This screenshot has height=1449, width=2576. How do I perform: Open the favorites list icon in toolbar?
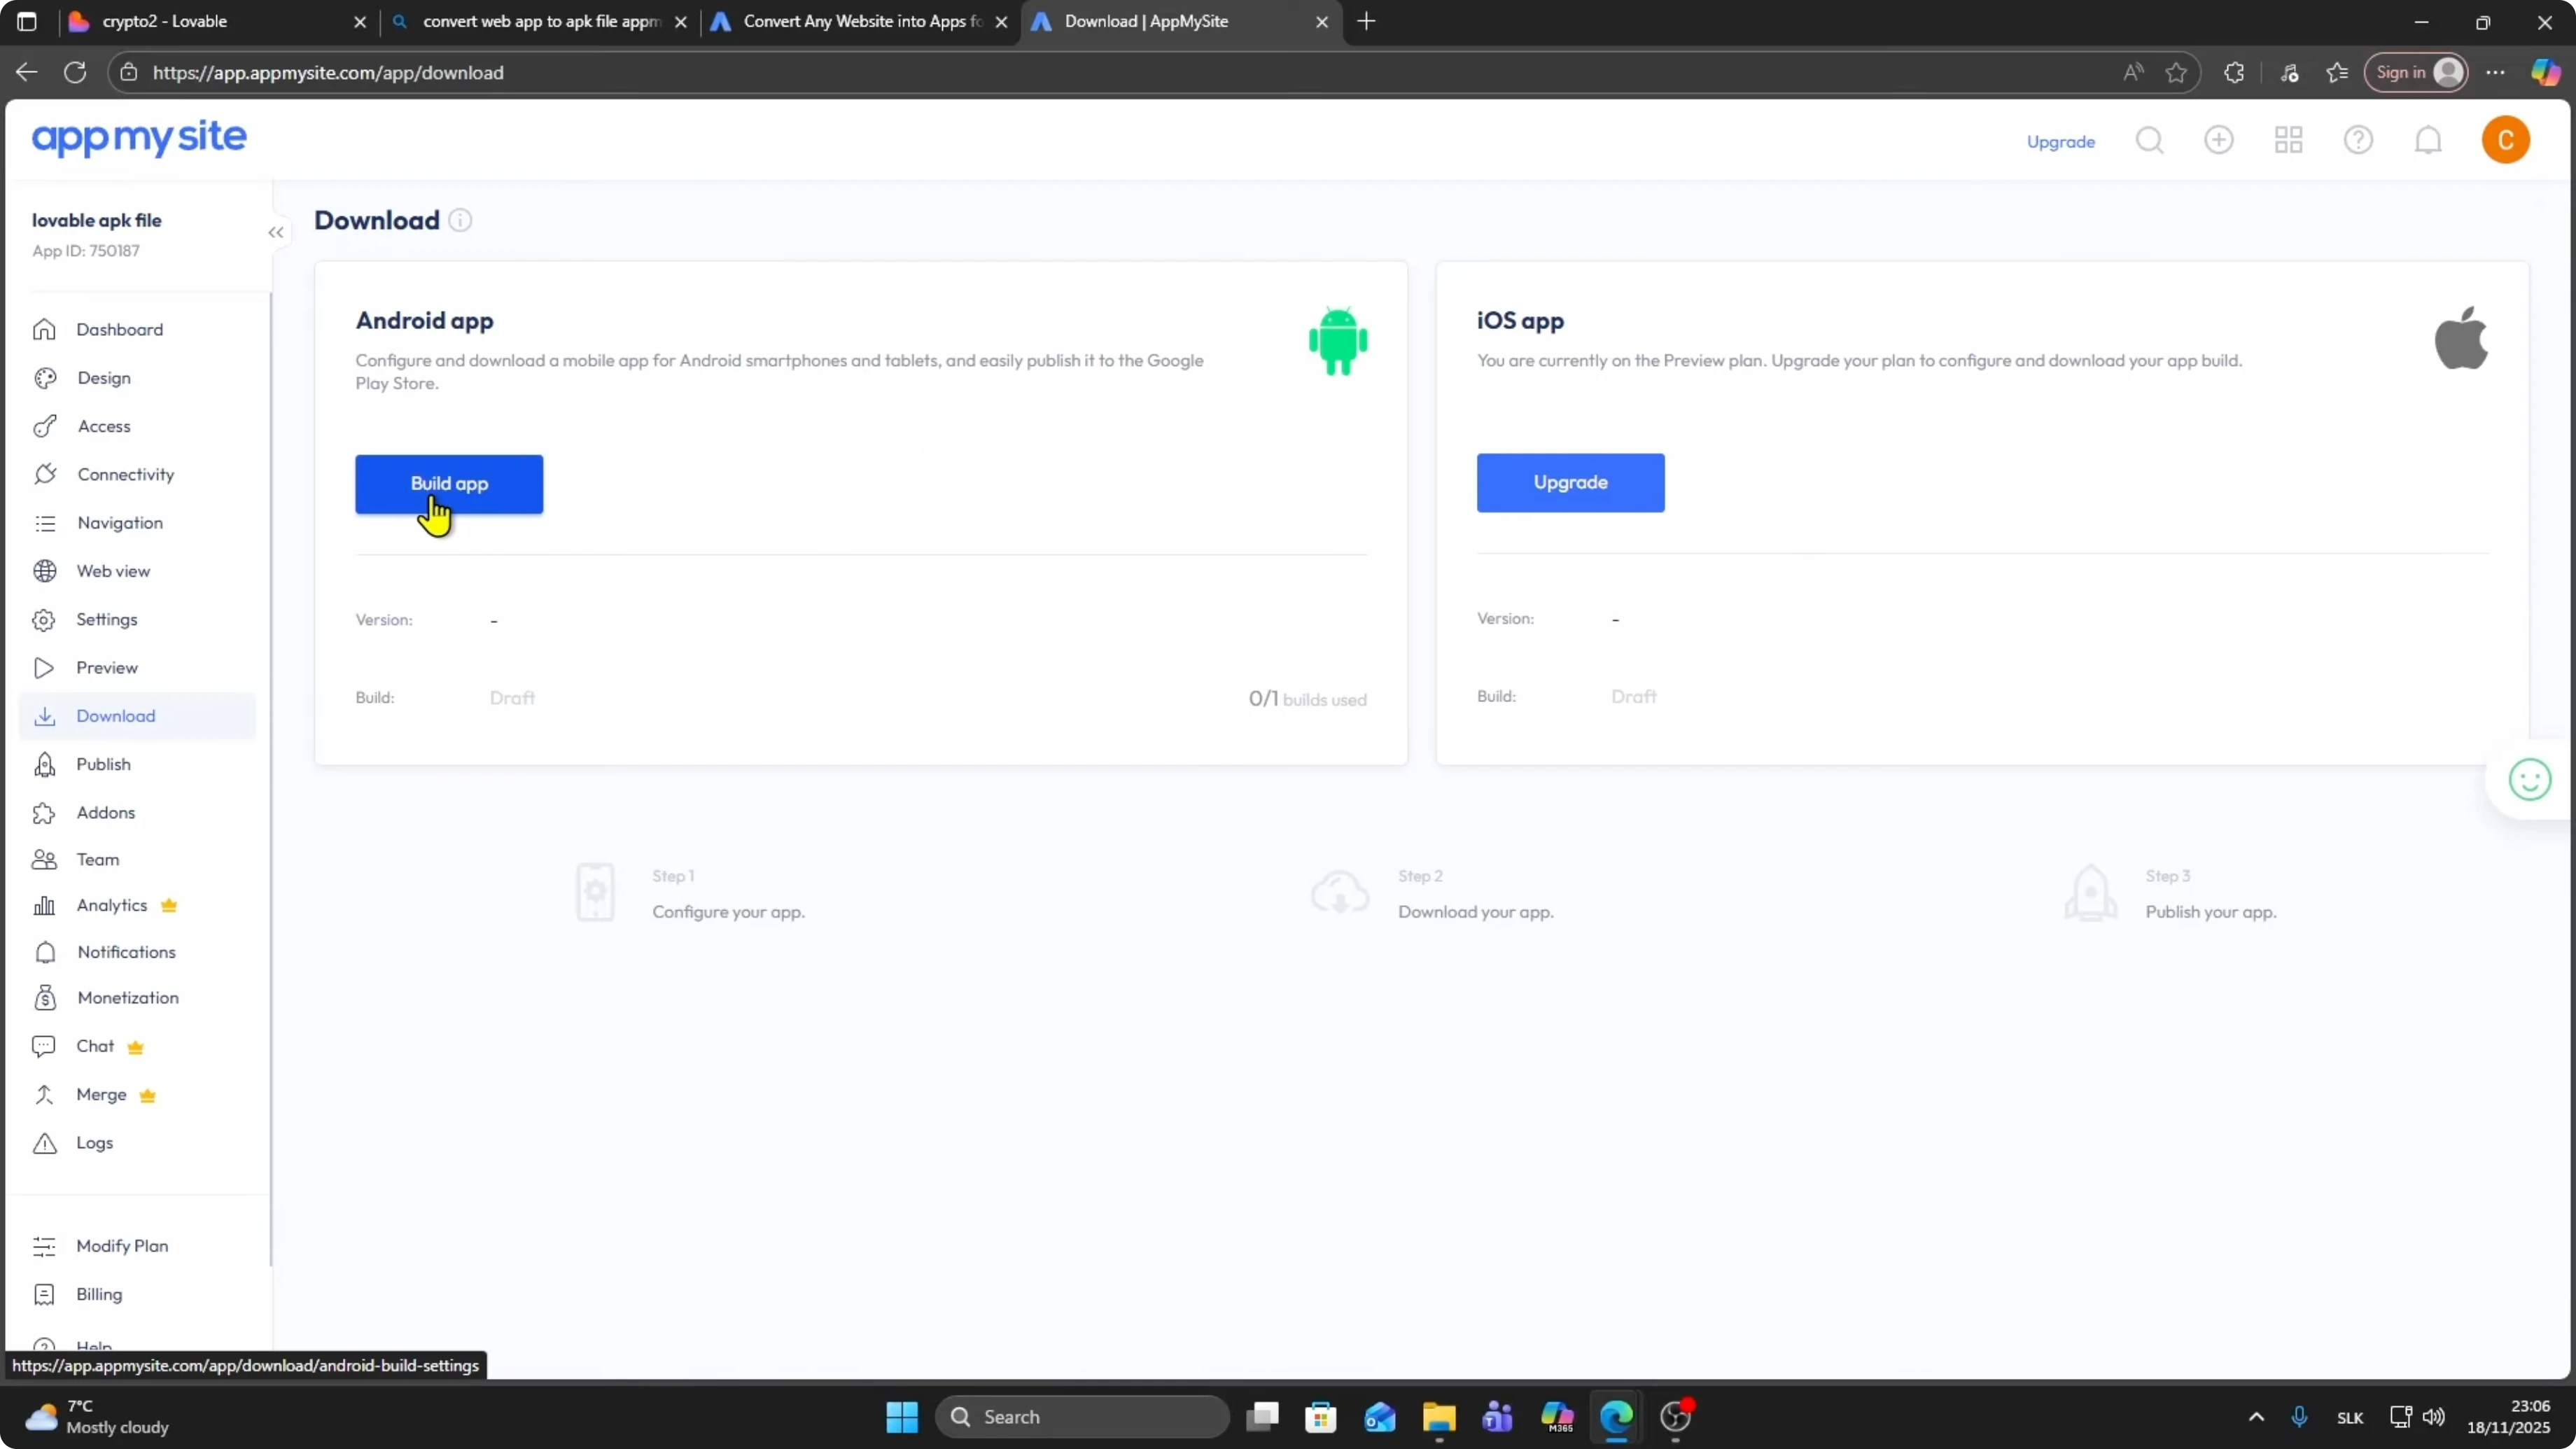pos(2337,72)
